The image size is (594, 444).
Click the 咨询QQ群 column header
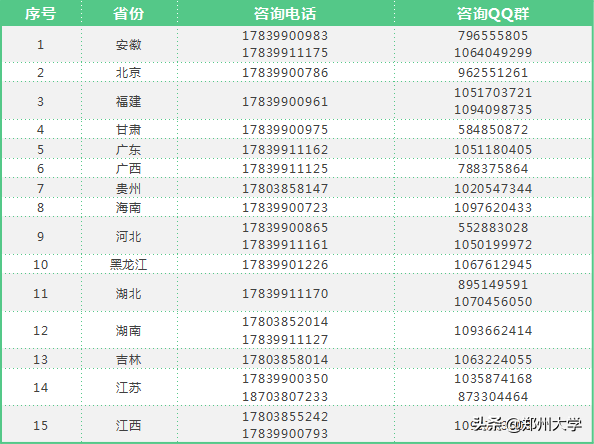tap(493, 14)
